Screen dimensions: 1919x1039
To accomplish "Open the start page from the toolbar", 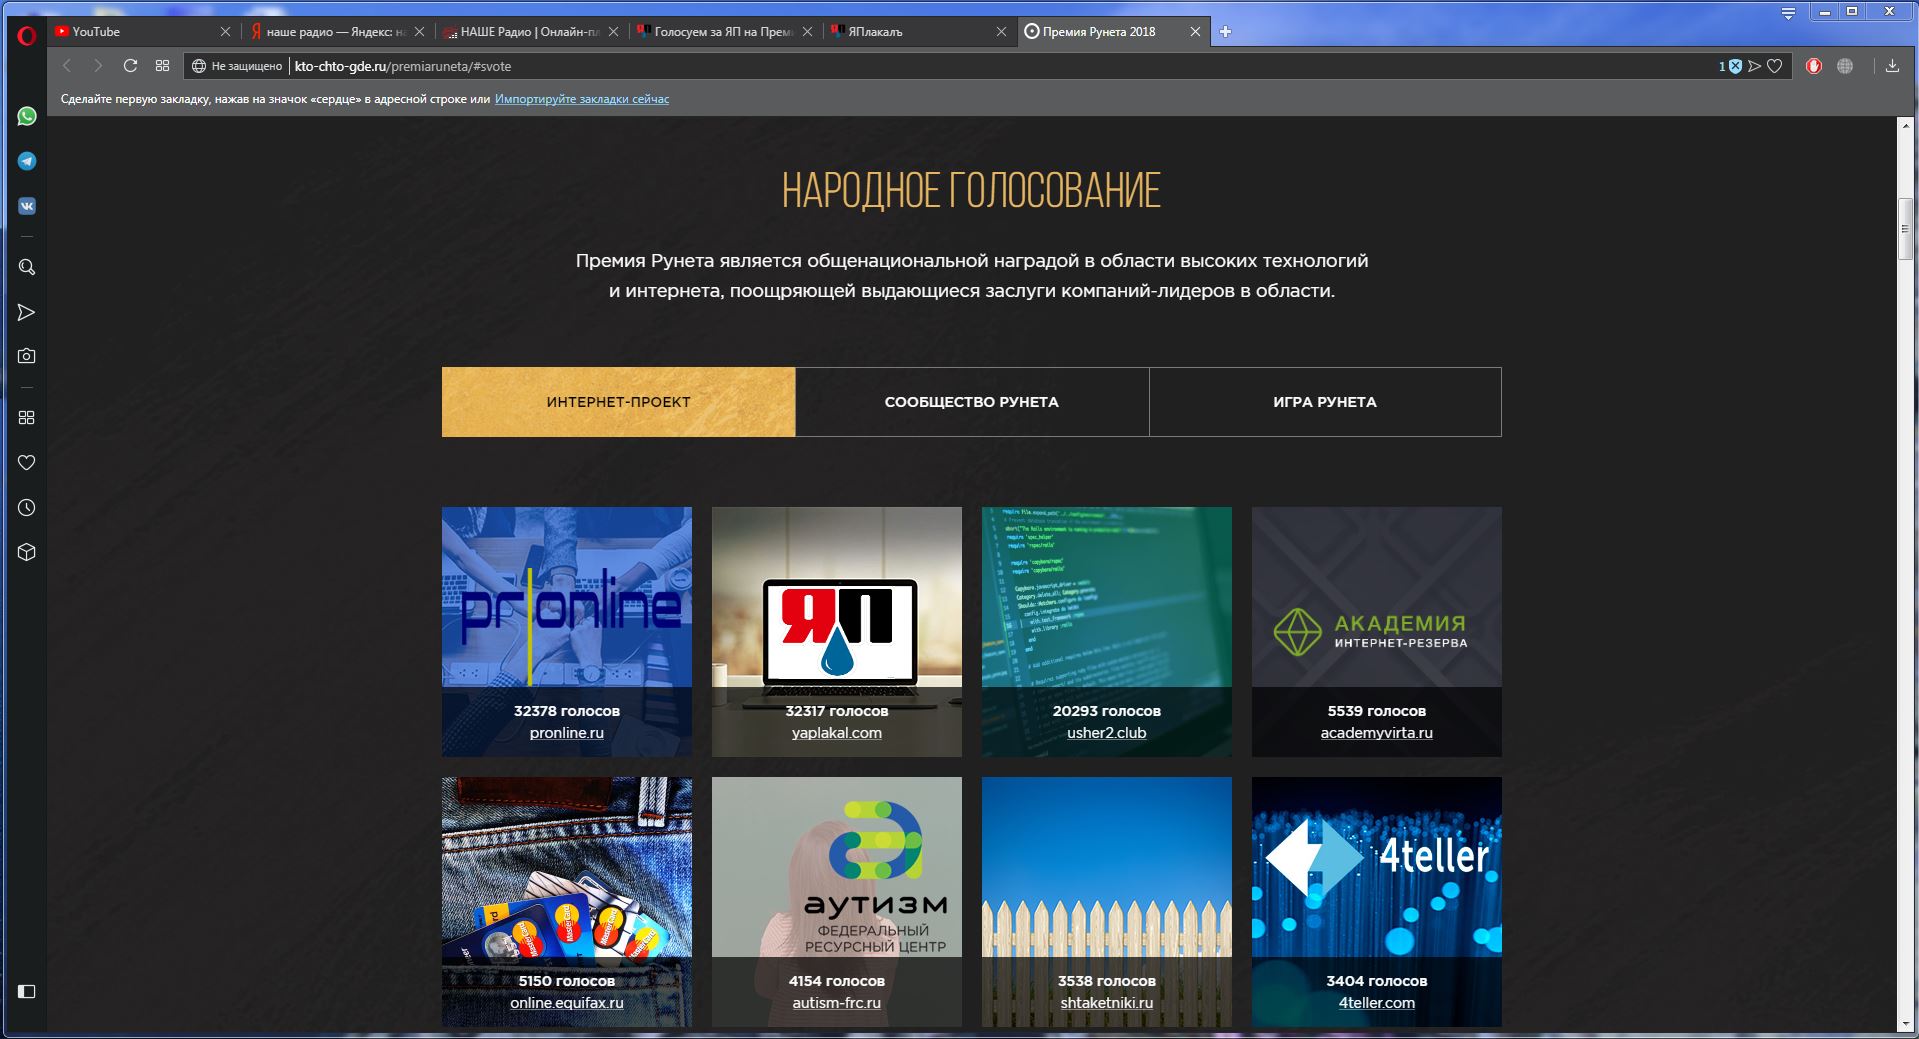I will point(162,66).
